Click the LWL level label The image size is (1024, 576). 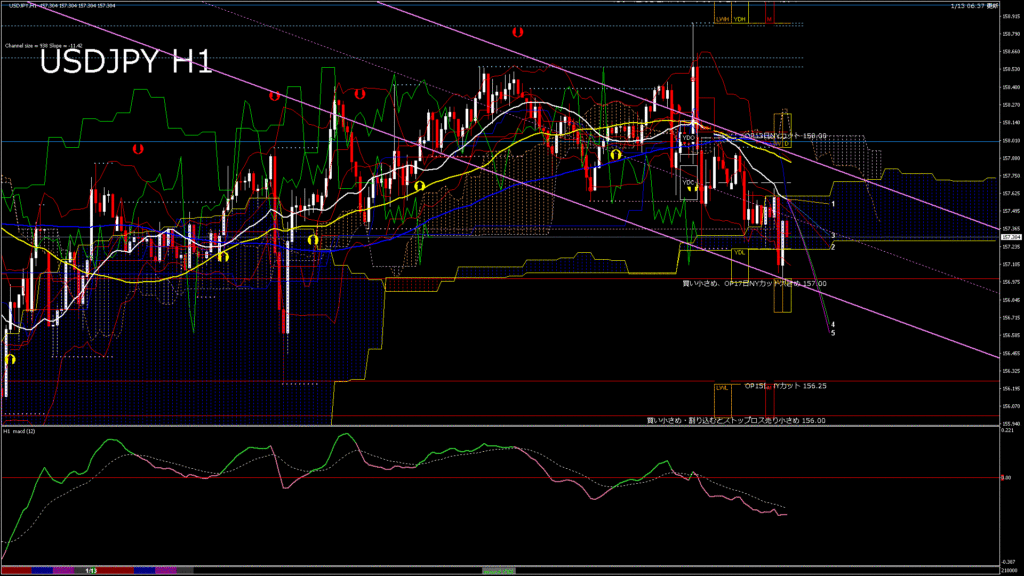(x=721, y=387)
